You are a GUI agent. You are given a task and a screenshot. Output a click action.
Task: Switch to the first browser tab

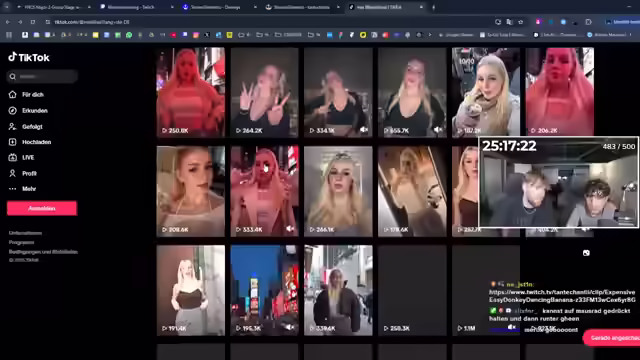coord(53,7)
